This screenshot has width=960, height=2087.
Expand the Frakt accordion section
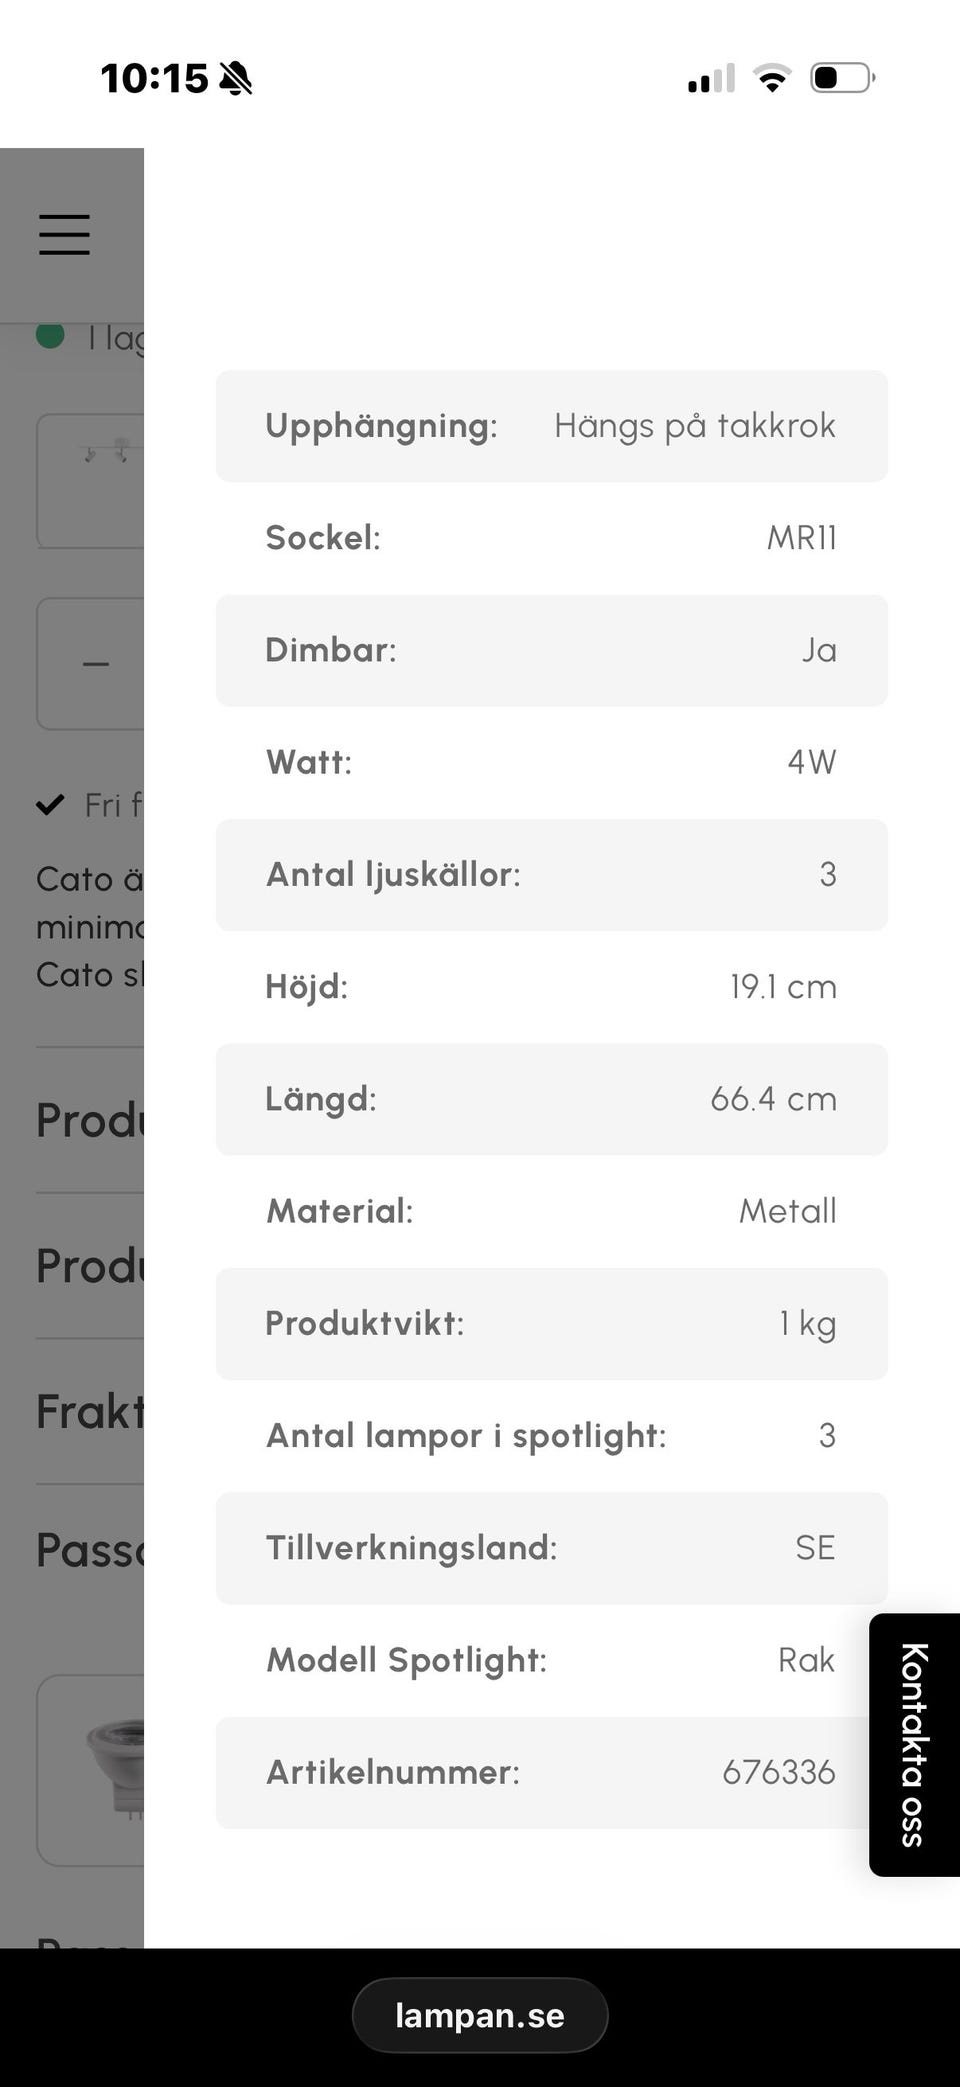pyautogui.click(x=90, y=1412)
